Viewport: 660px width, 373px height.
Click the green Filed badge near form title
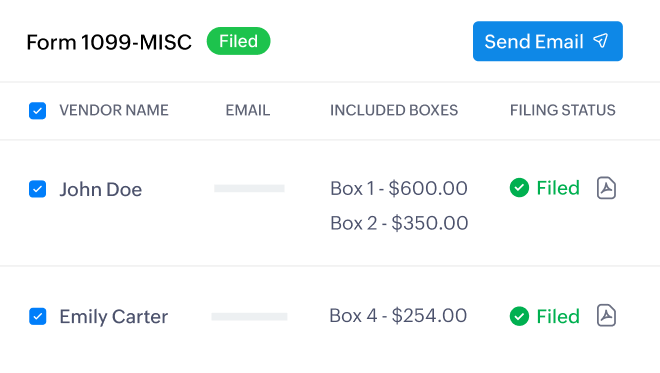tap(238, 41)
